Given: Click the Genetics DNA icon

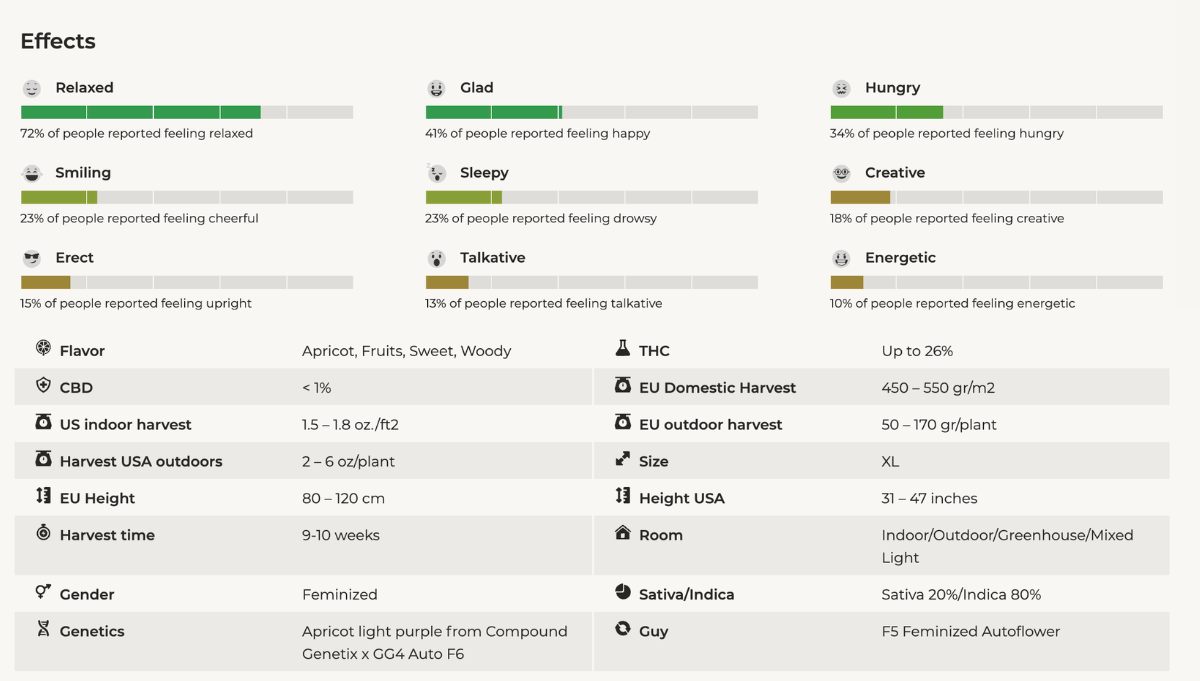Looking at the screenshot, I should pos(43,630).
